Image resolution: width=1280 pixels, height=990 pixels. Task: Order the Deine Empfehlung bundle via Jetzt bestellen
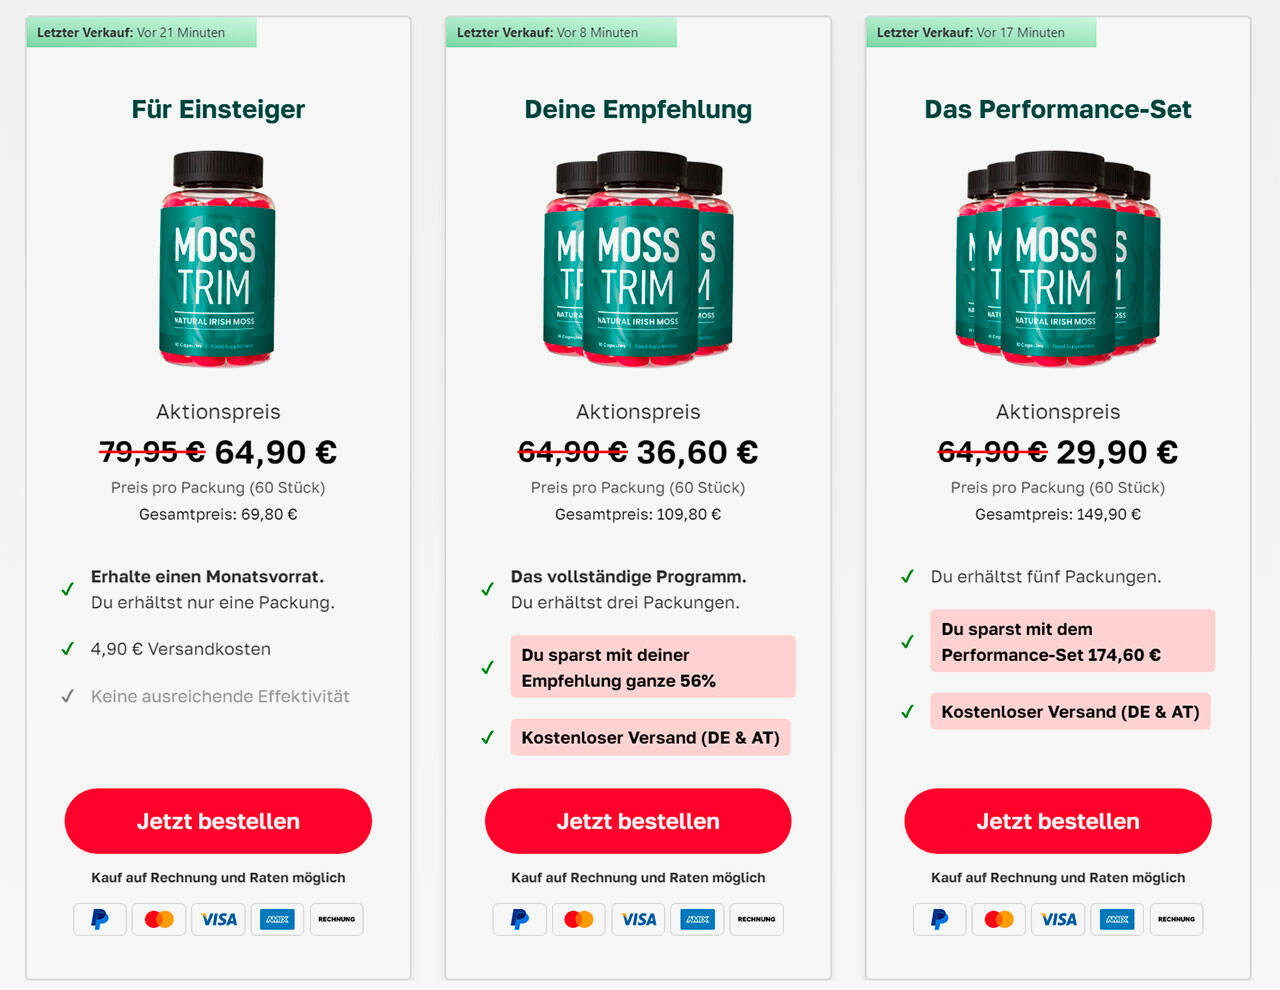(638, 821)
